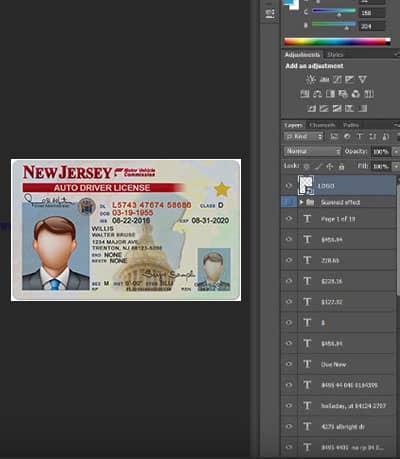
Task: Click the folder icon of Scanned effect group
Action: click(x=310, y=202)
